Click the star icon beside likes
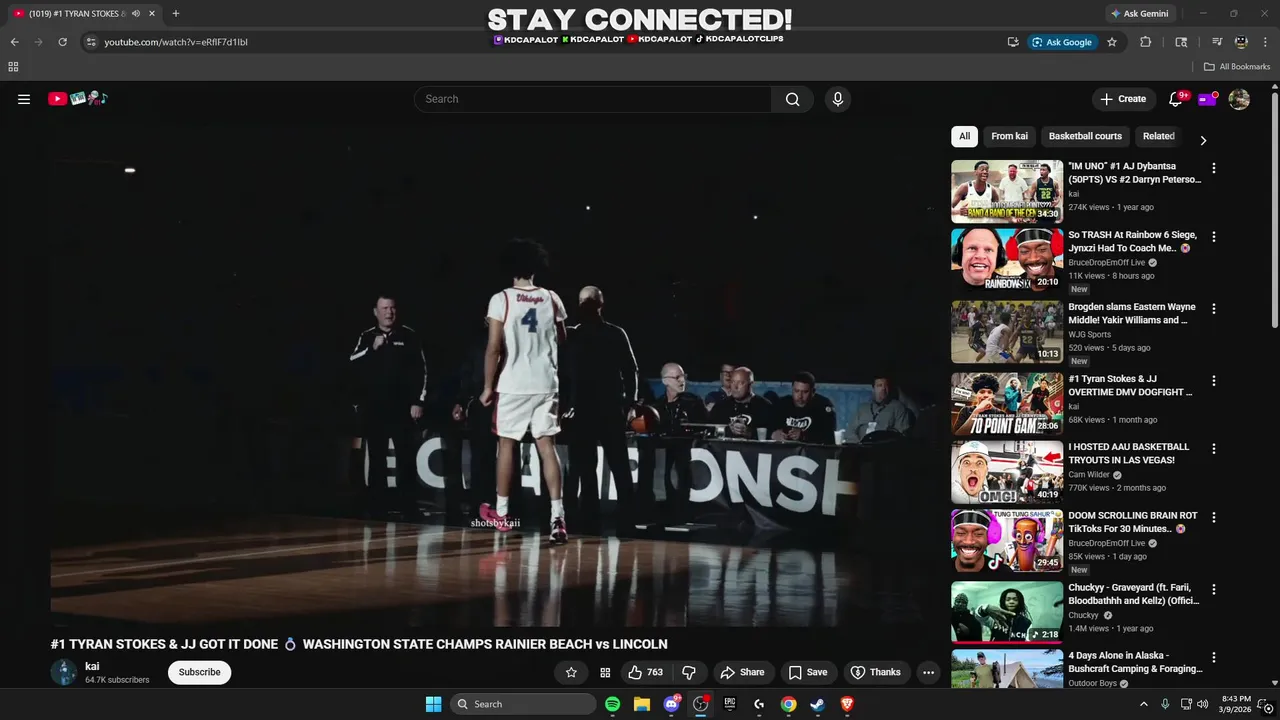The height and width of the screenshot is (720, 1280). pyautogui.click(x=571, y=673)
